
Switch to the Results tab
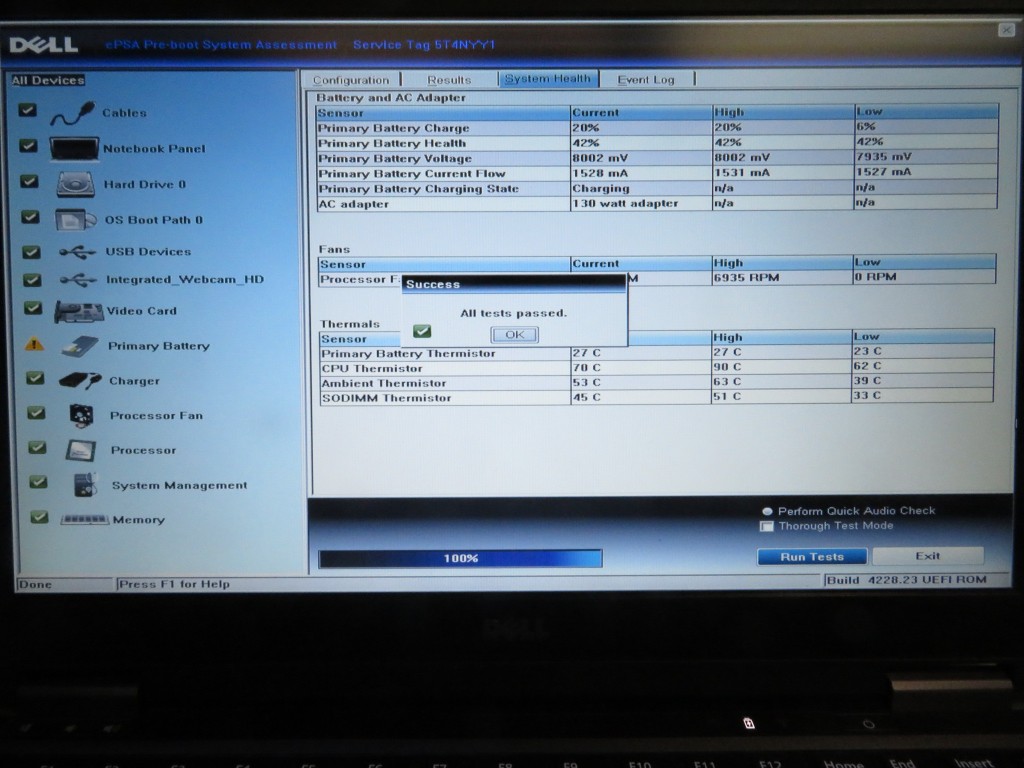pyautogui.click(x=449, y=80)
